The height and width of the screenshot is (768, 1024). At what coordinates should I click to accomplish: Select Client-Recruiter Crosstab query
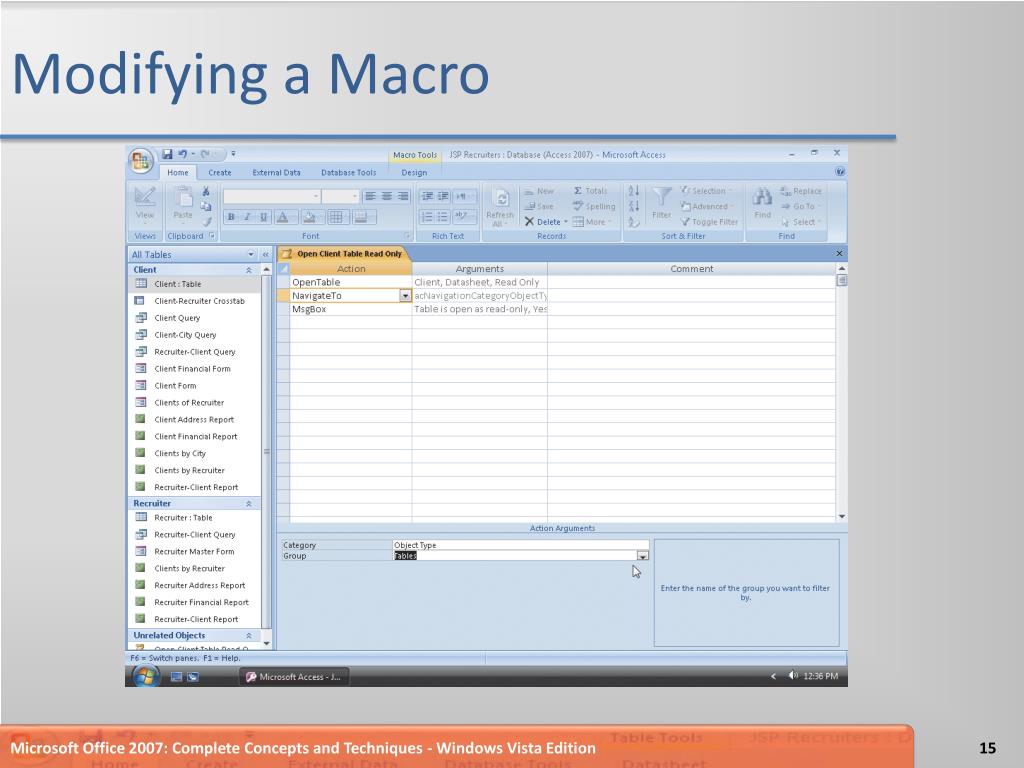tap(195, 301)
